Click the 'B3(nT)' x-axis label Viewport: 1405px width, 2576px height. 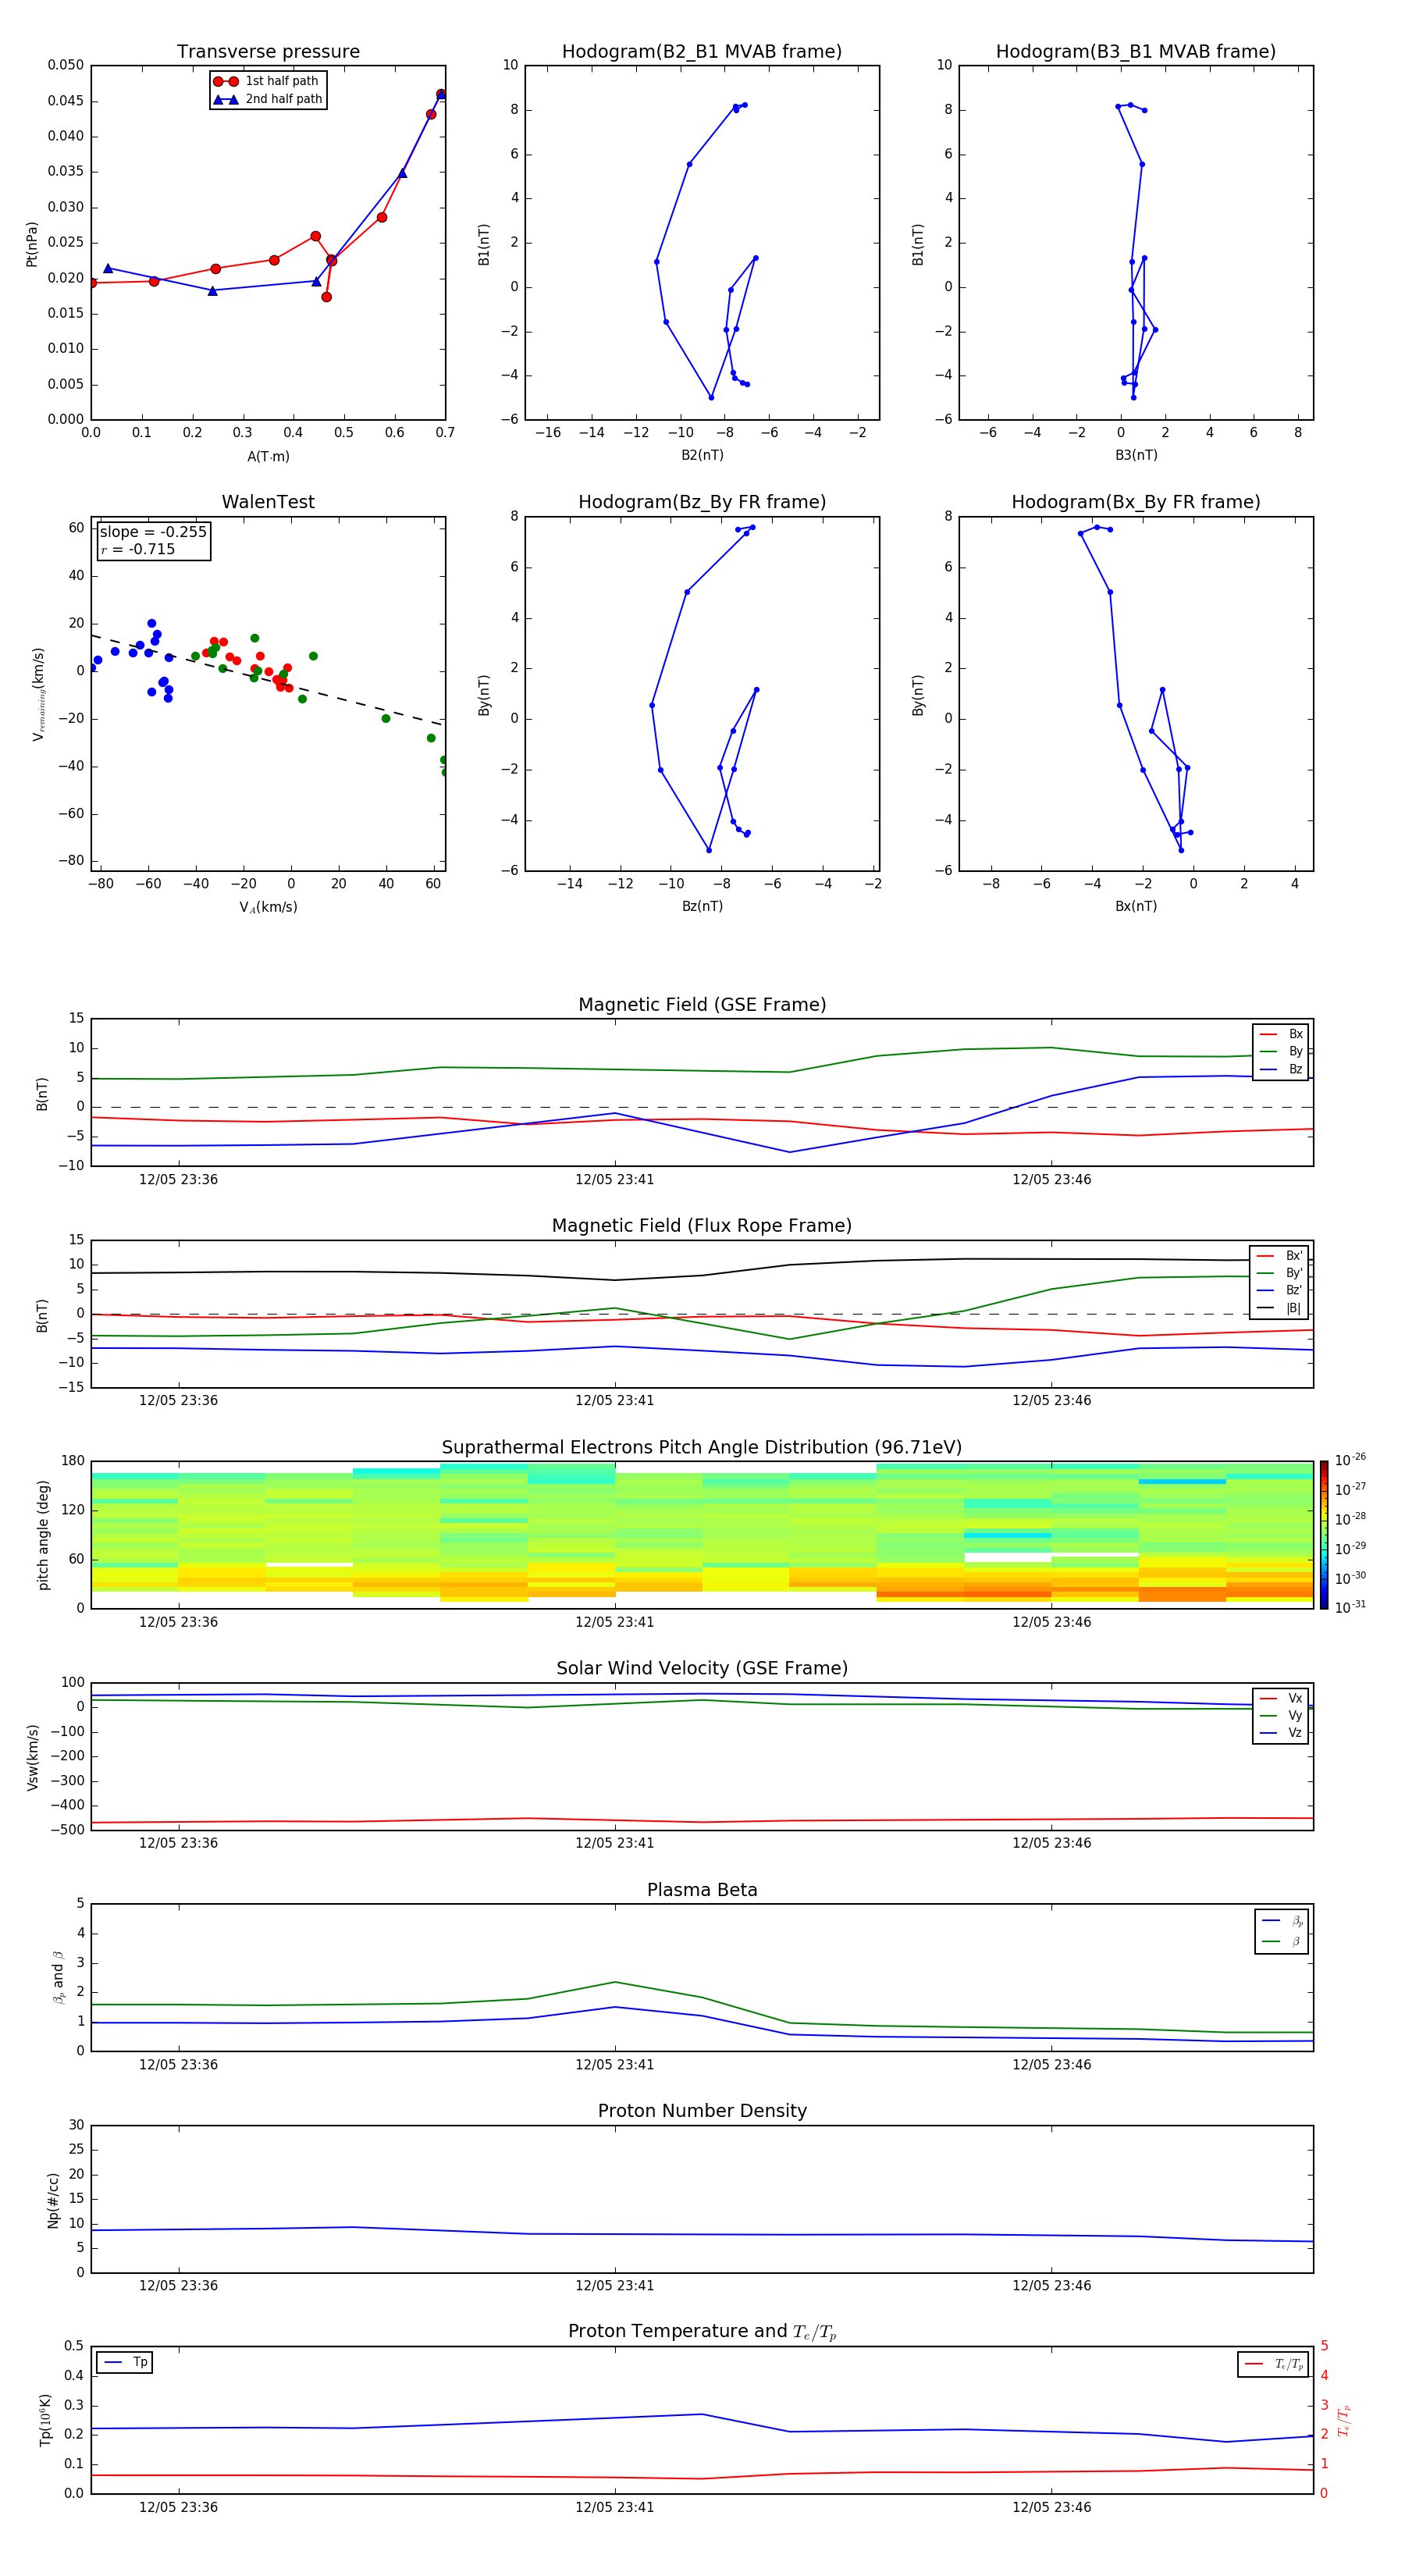tap(1136, 455)
